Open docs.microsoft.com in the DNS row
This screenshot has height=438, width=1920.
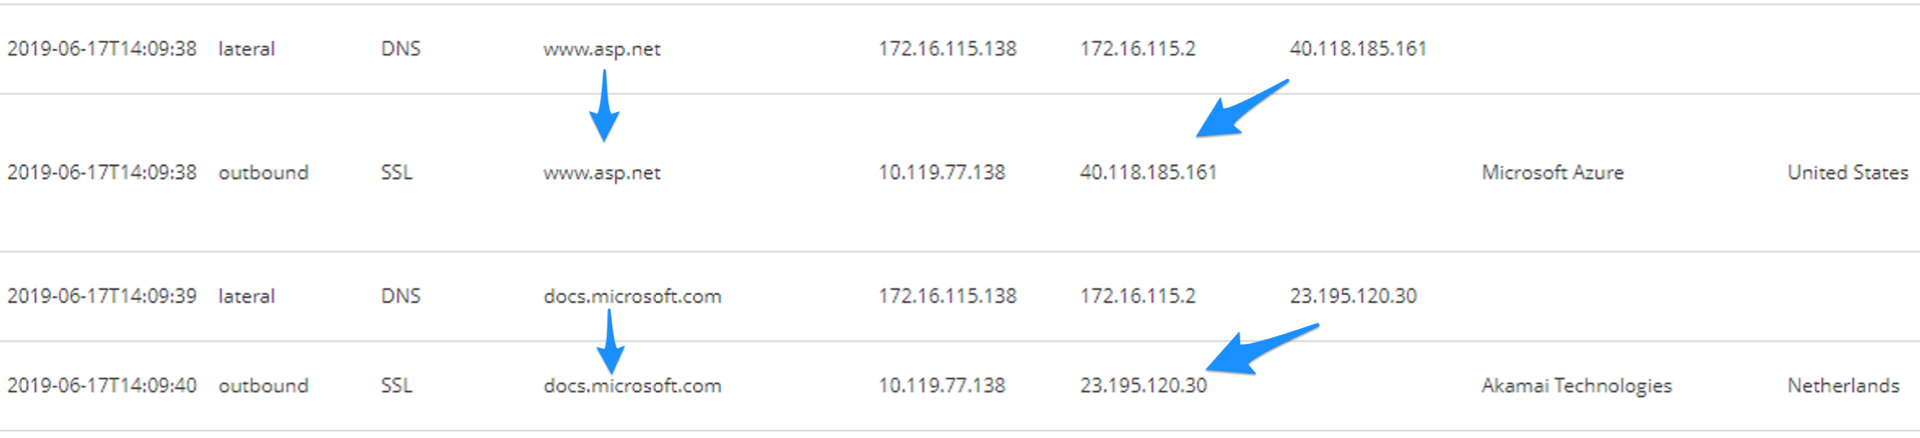tap(632, 297)
